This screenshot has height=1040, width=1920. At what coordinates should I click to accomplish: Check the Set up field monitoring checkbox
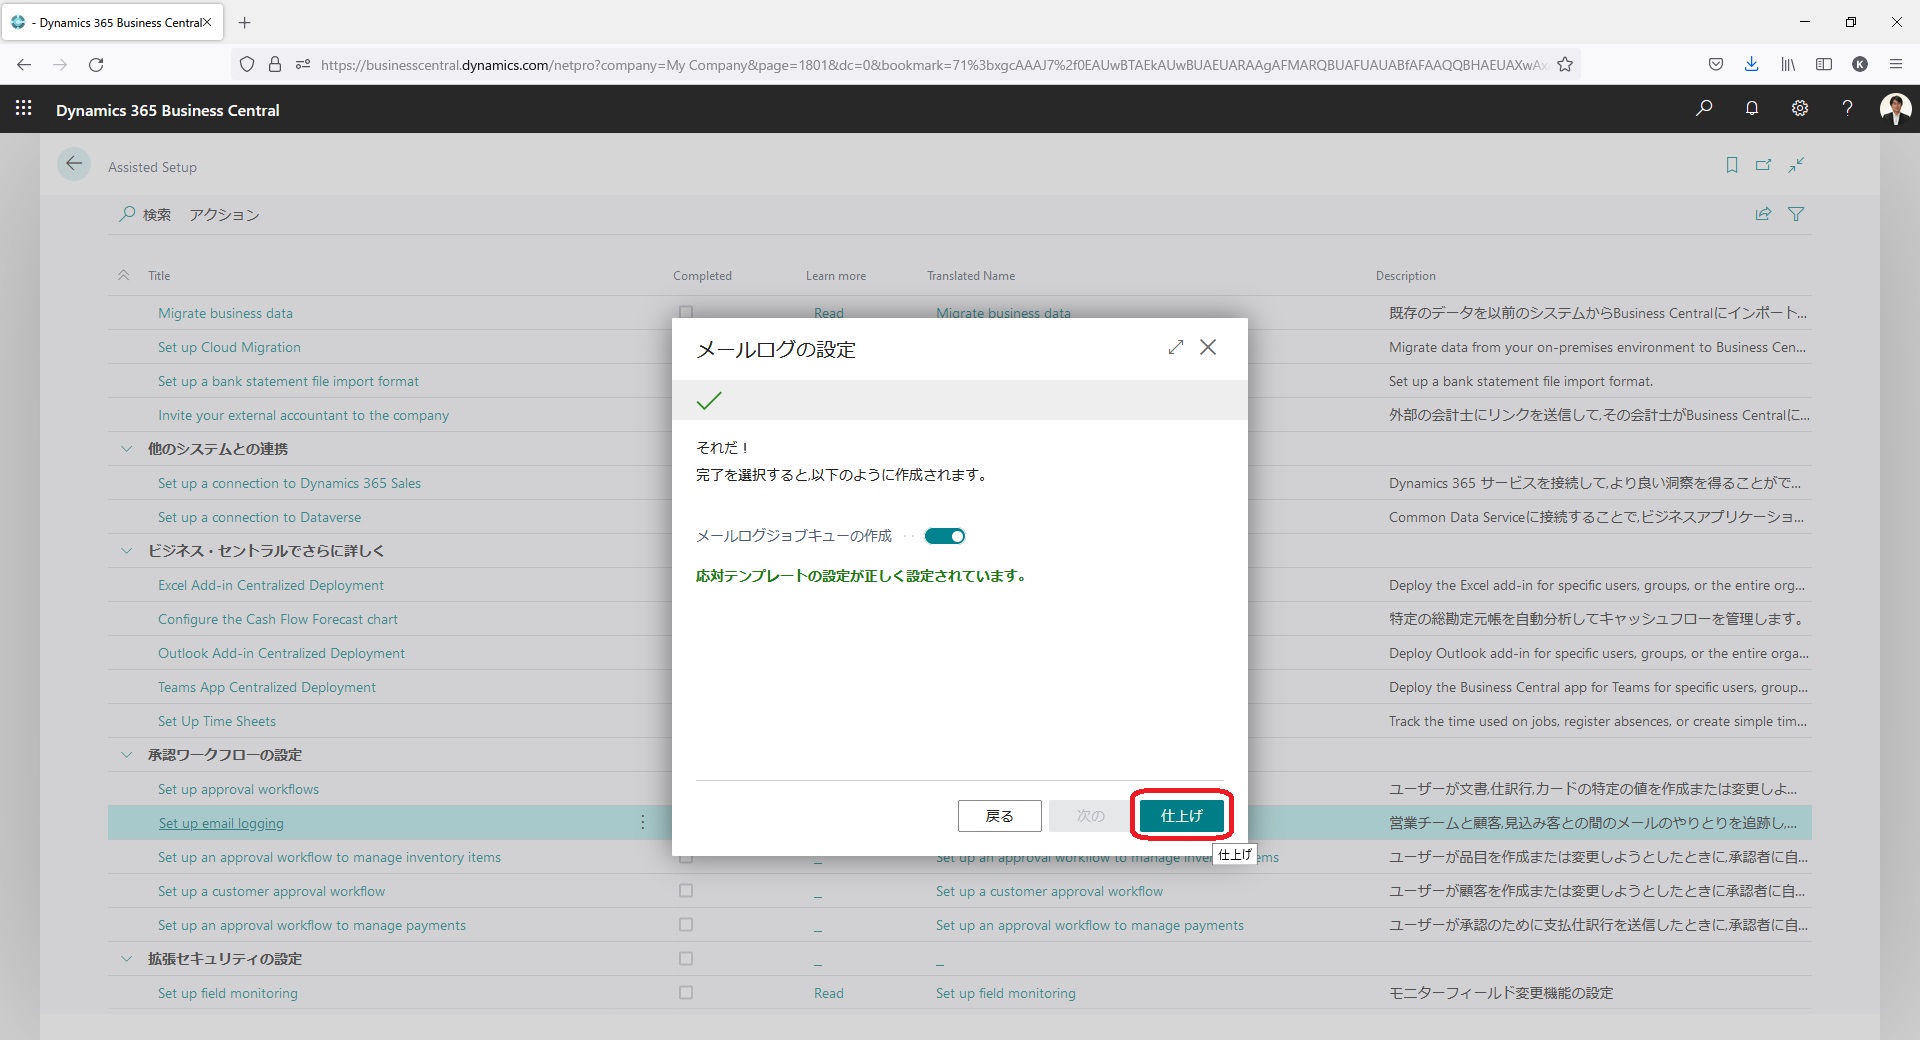[x=686, y=993]
